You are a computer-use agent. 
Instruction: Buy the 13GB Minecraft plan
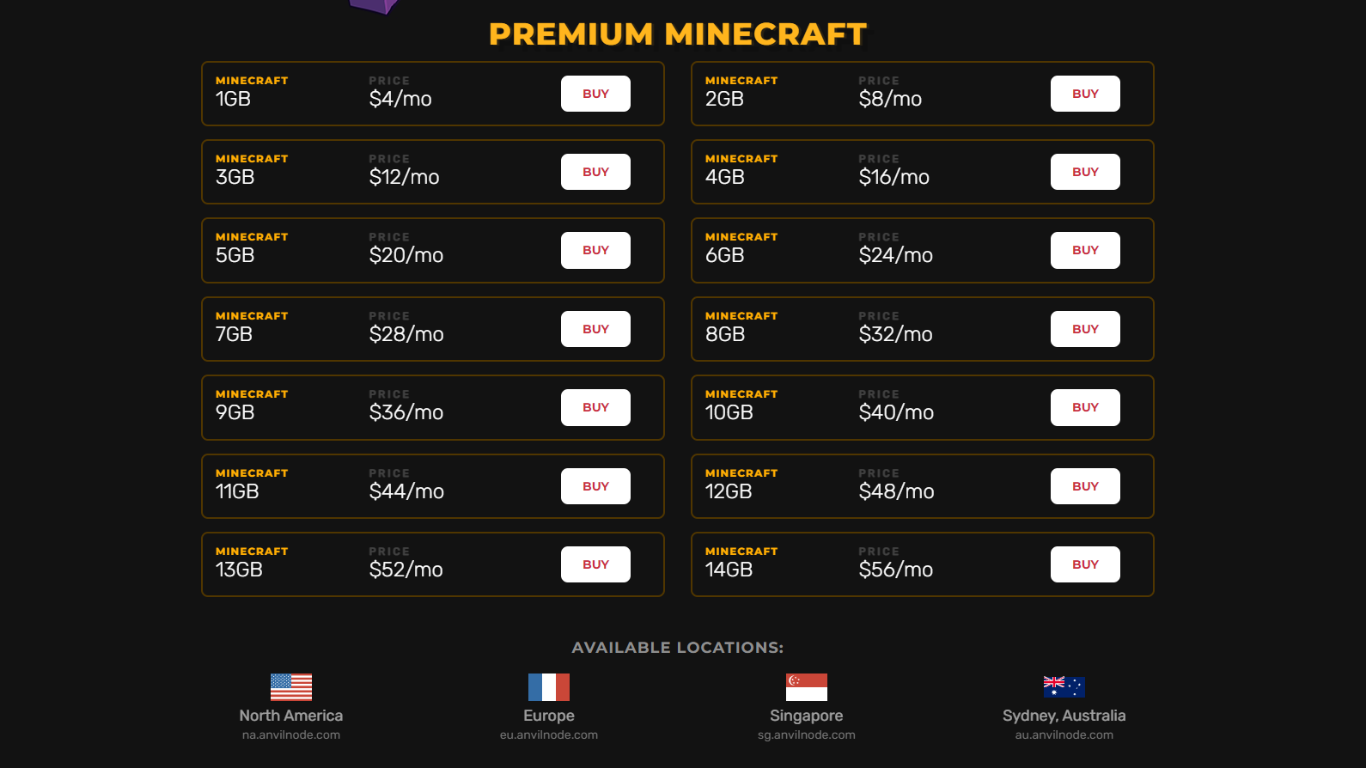(x=596, y=564)
